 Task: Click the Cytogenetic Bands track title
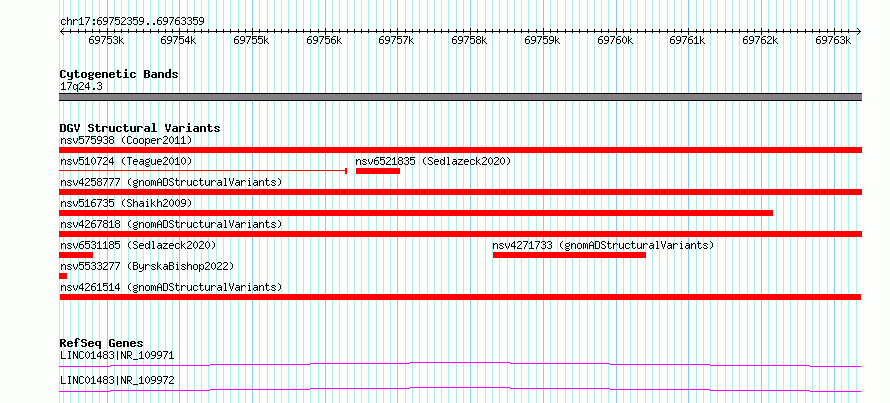point(119,74)
